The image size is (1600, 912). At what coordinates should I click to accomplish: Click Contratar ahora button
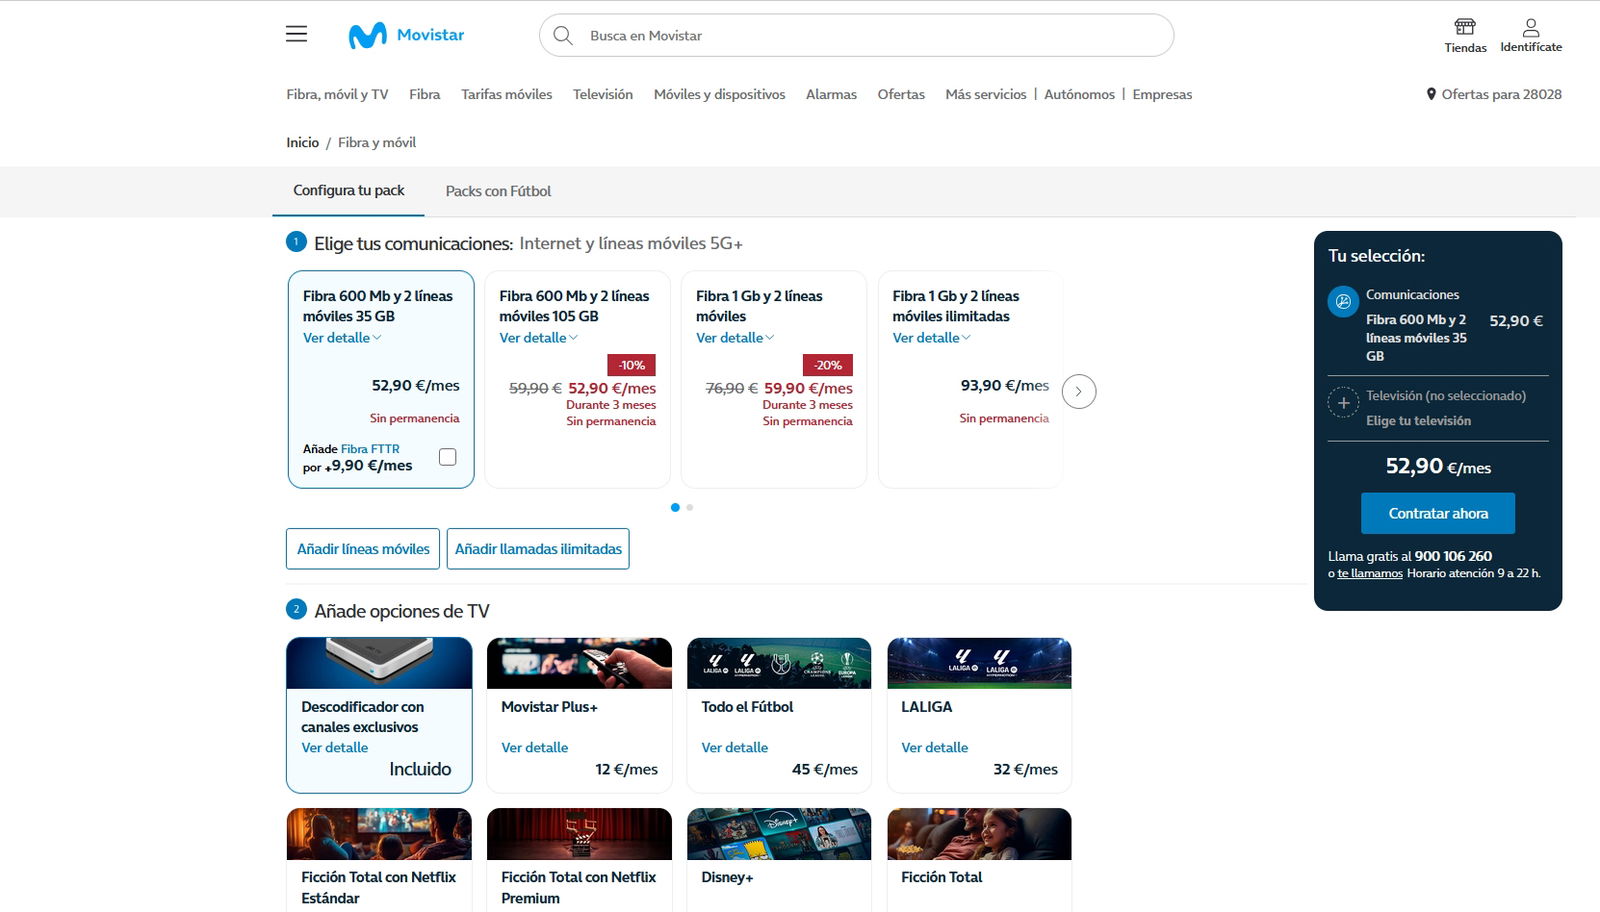pos(1438,513)
